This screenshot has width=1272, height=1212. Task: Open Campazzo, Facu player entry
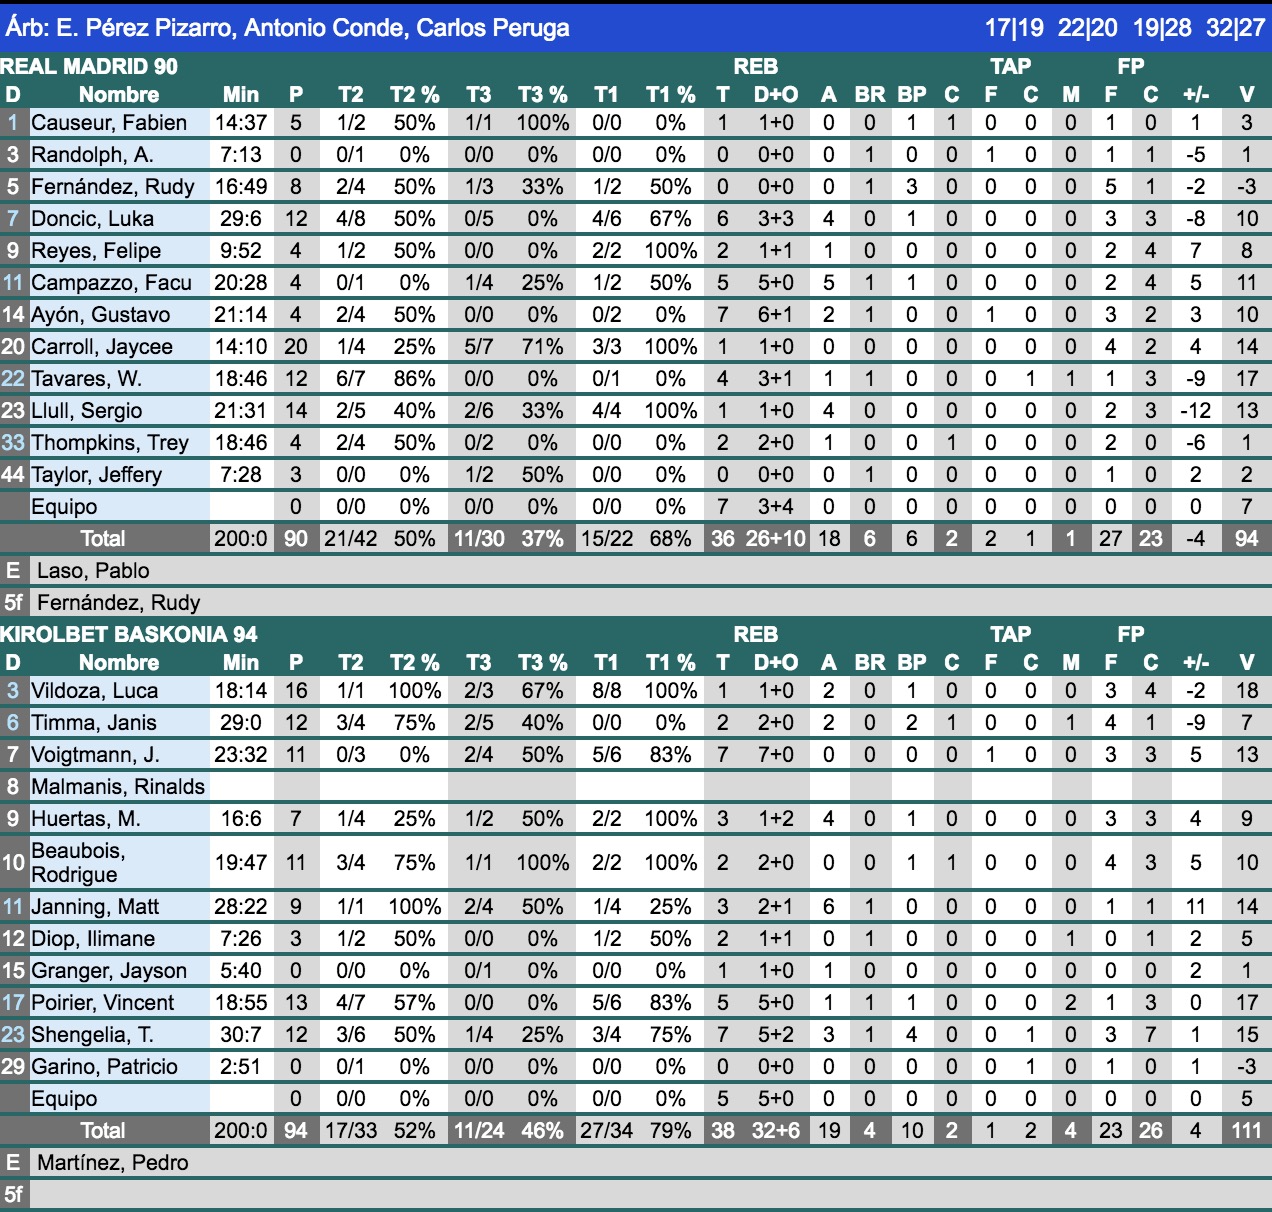[x=111, y=283]
